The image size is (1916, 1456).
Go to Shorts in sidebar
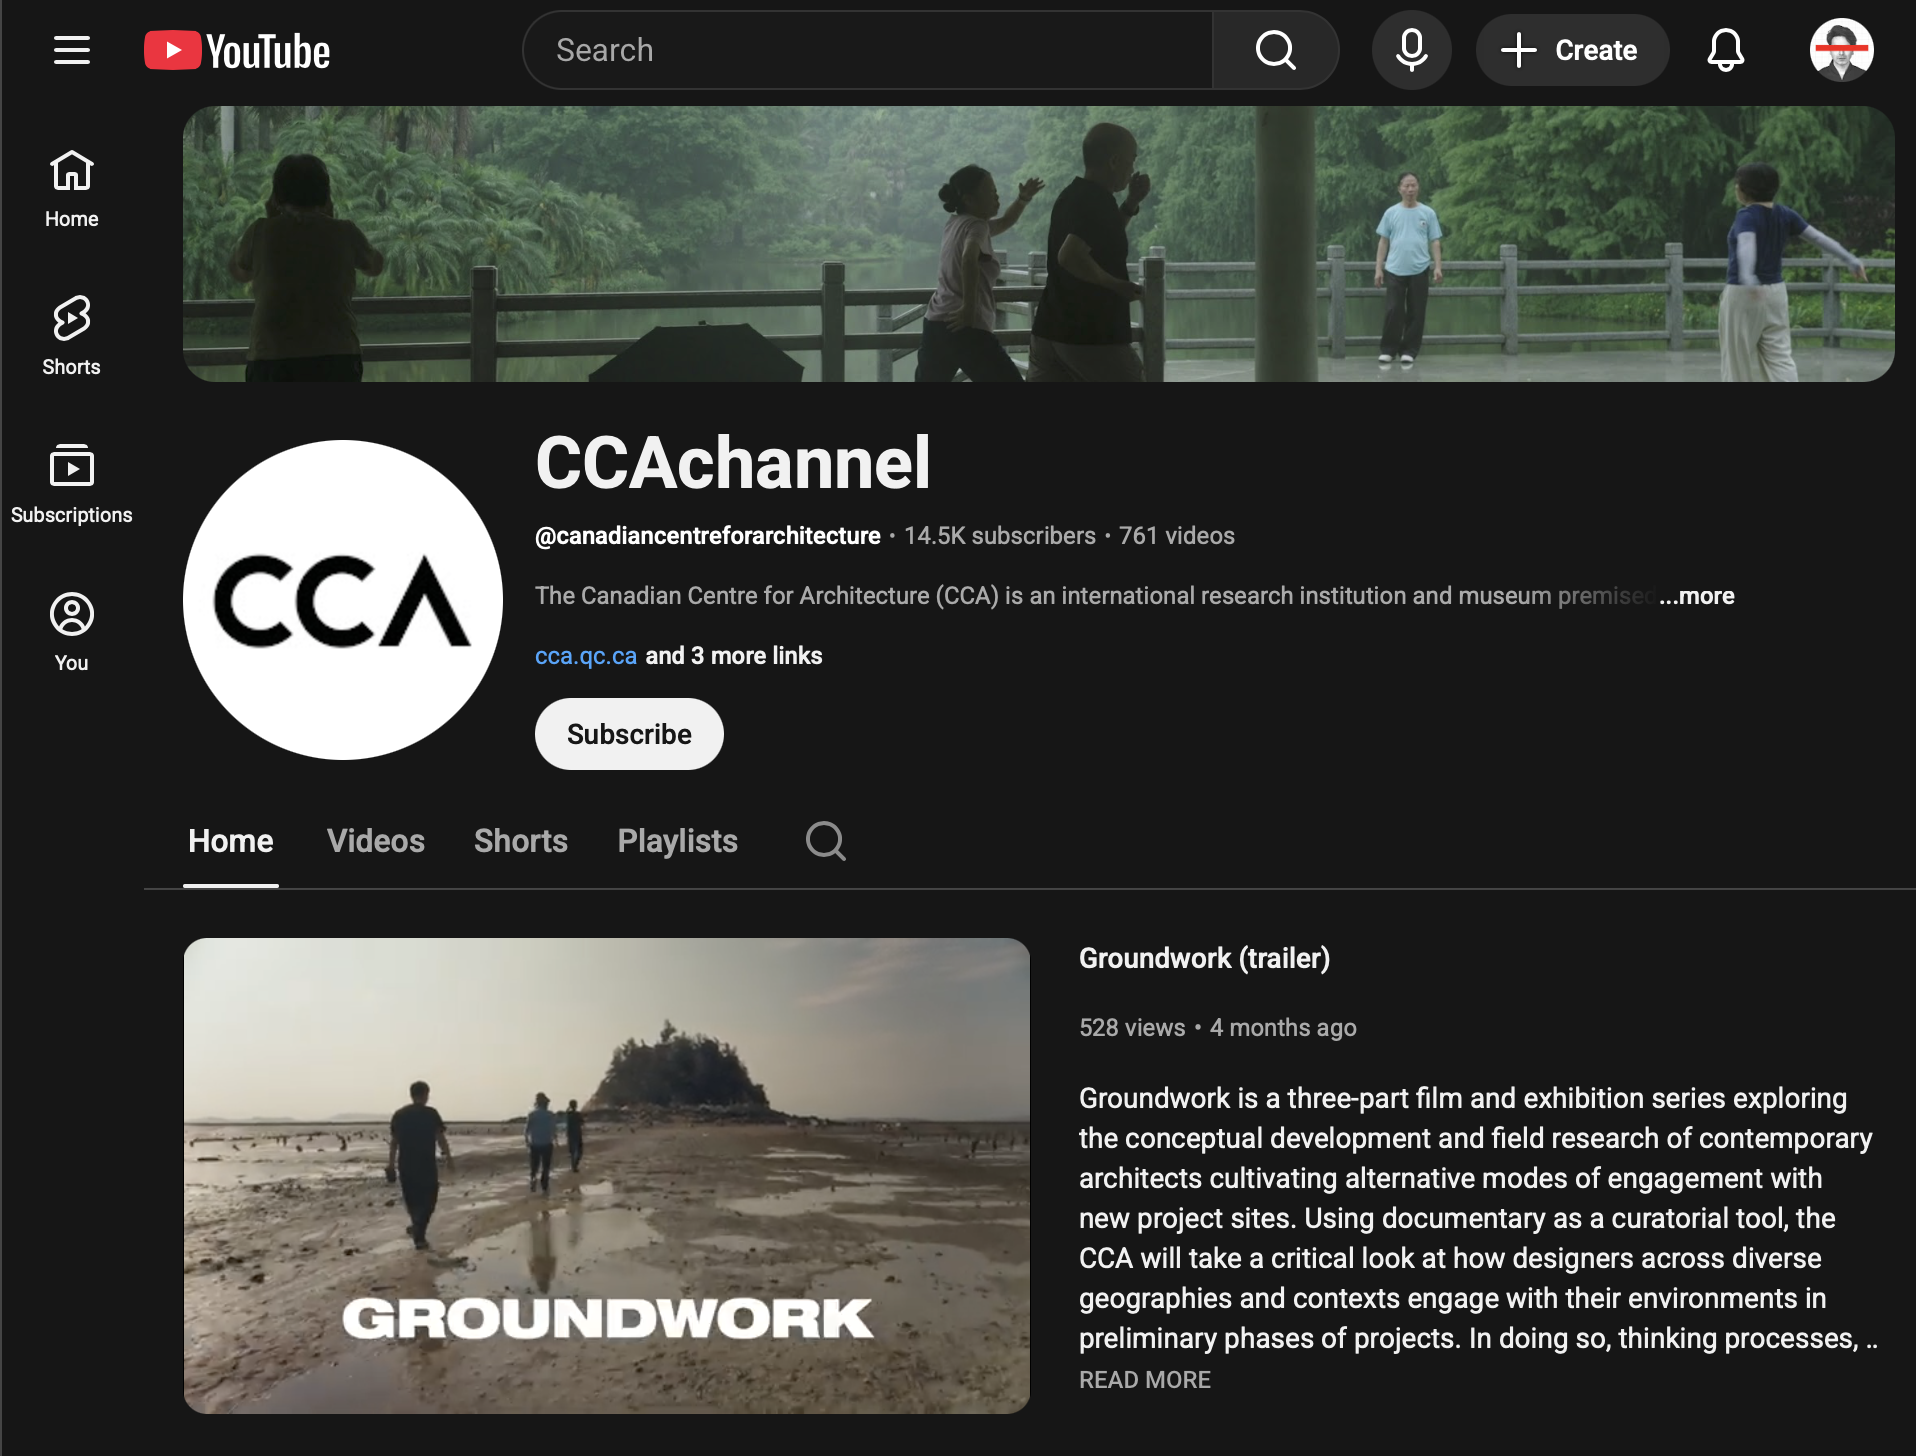[x=71, y=336]
